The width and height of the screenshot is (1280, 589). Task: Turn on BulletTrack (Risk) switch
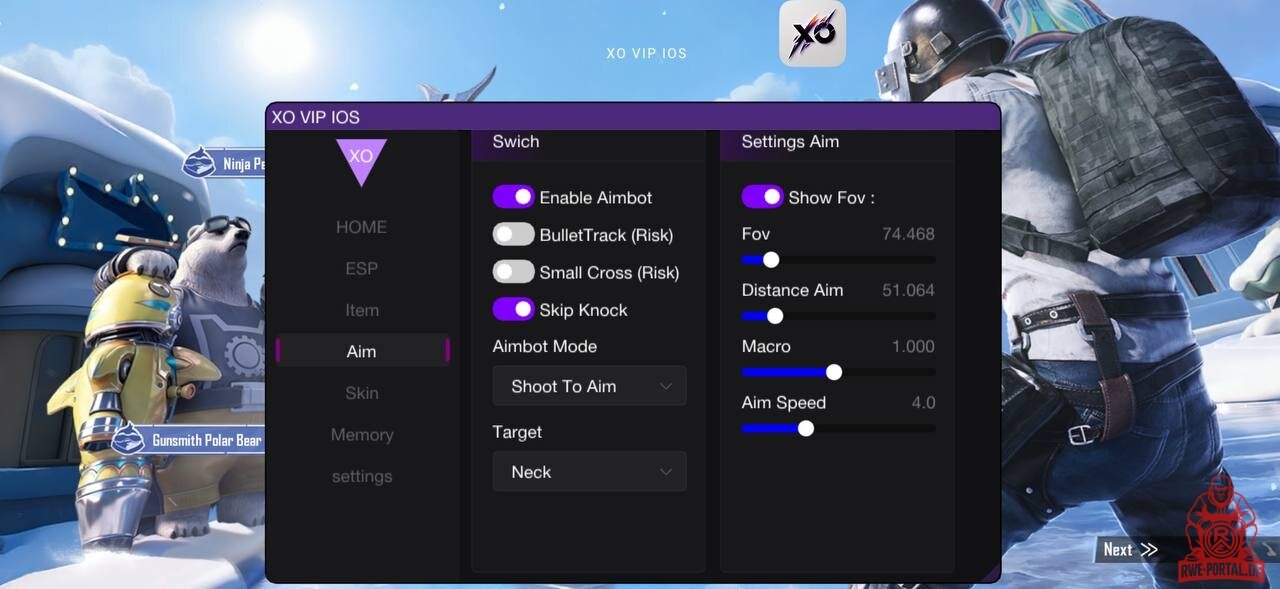[513, 235]
